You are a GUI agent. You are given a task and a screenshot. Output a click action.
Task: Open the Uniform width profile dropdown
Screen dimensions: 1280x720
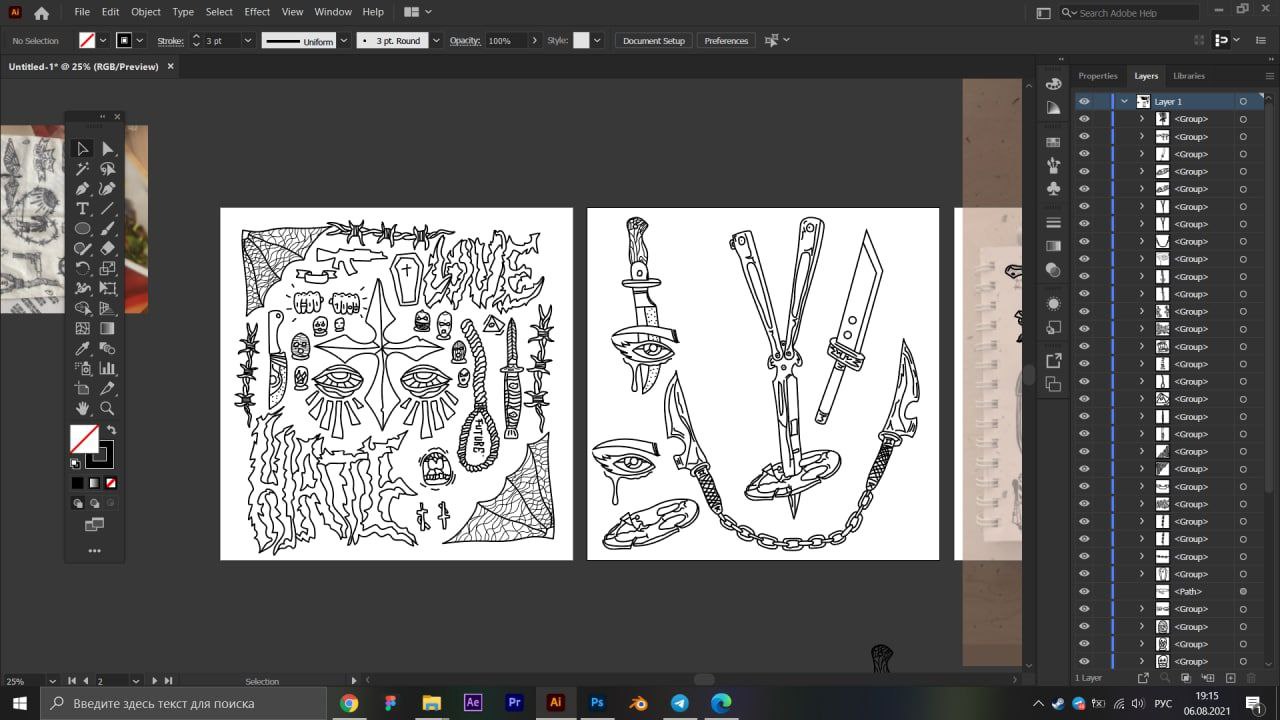343,41
